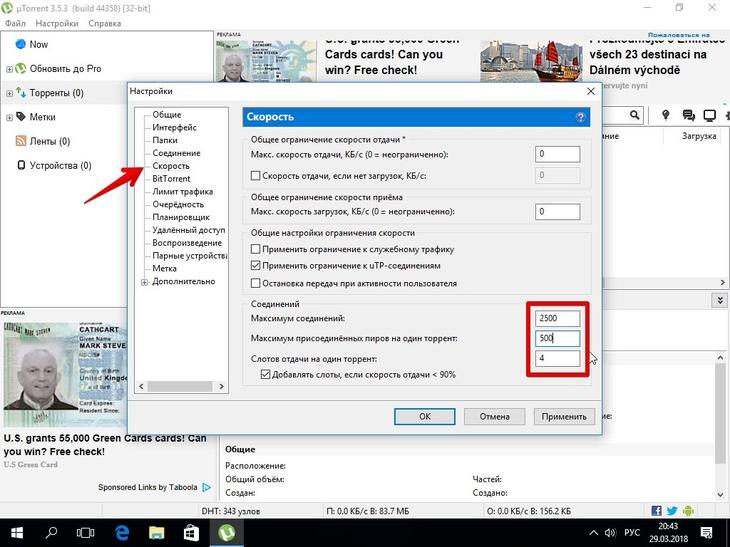
Task: Expand the Торренты (0) tree node
Action: (x=9, y=93)
